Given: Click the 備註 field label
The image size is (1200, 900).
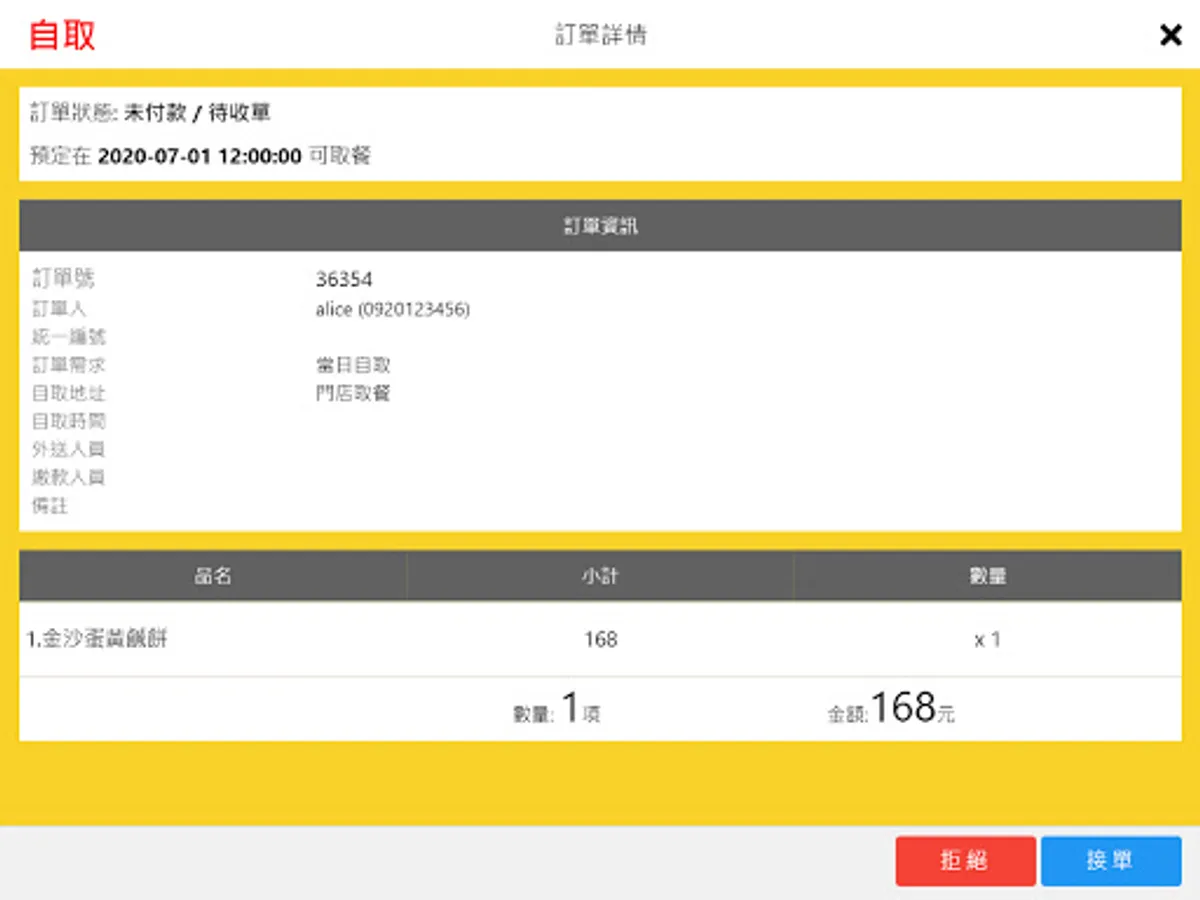Looking at the screenshot, I should [x=50, y=506].
